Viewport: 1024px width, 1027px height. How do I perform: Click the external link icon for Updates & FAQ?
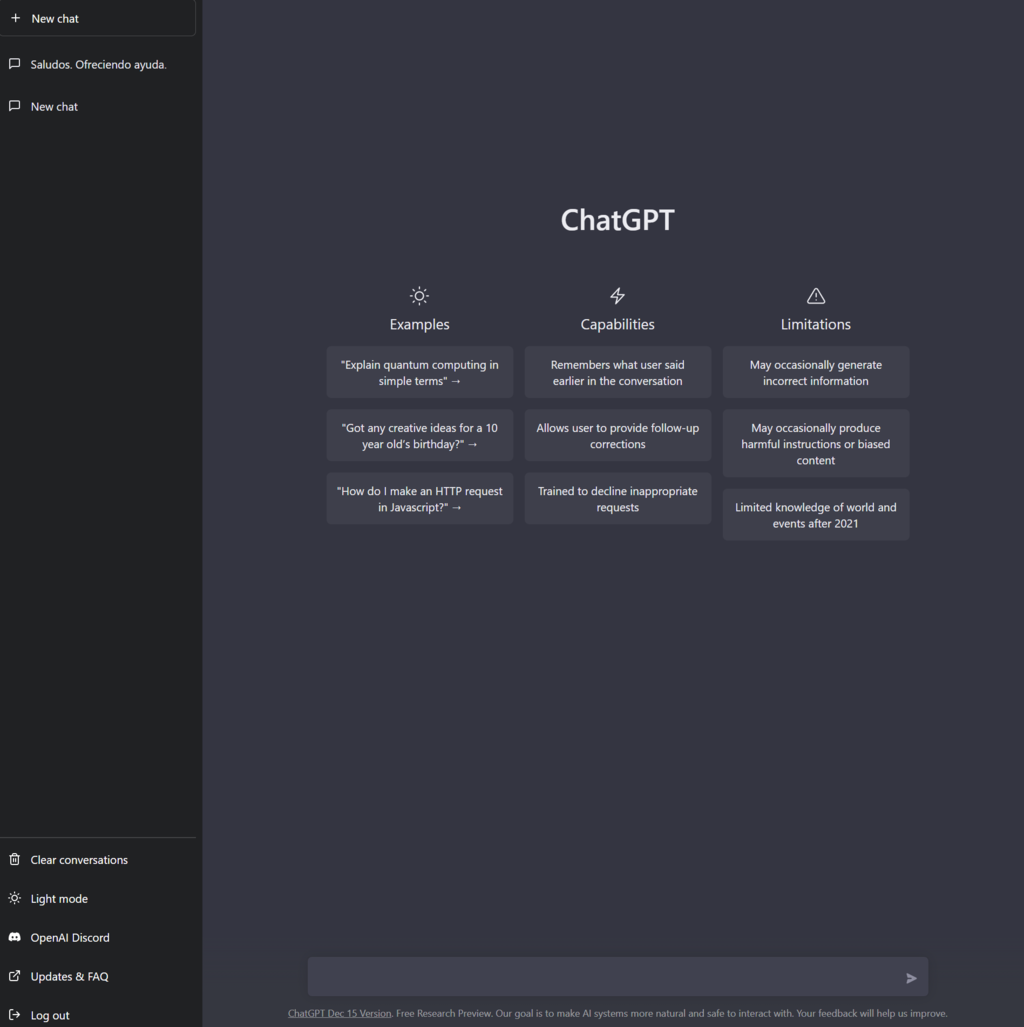pyautogui.click(x=15, y=976)
